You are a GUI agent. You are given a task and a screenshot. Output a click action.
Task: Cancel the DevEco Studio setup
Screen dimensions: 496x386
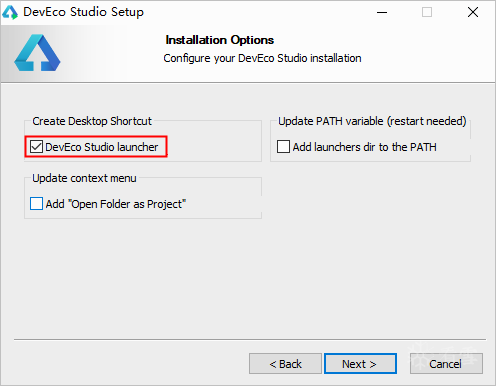point(446,364)
